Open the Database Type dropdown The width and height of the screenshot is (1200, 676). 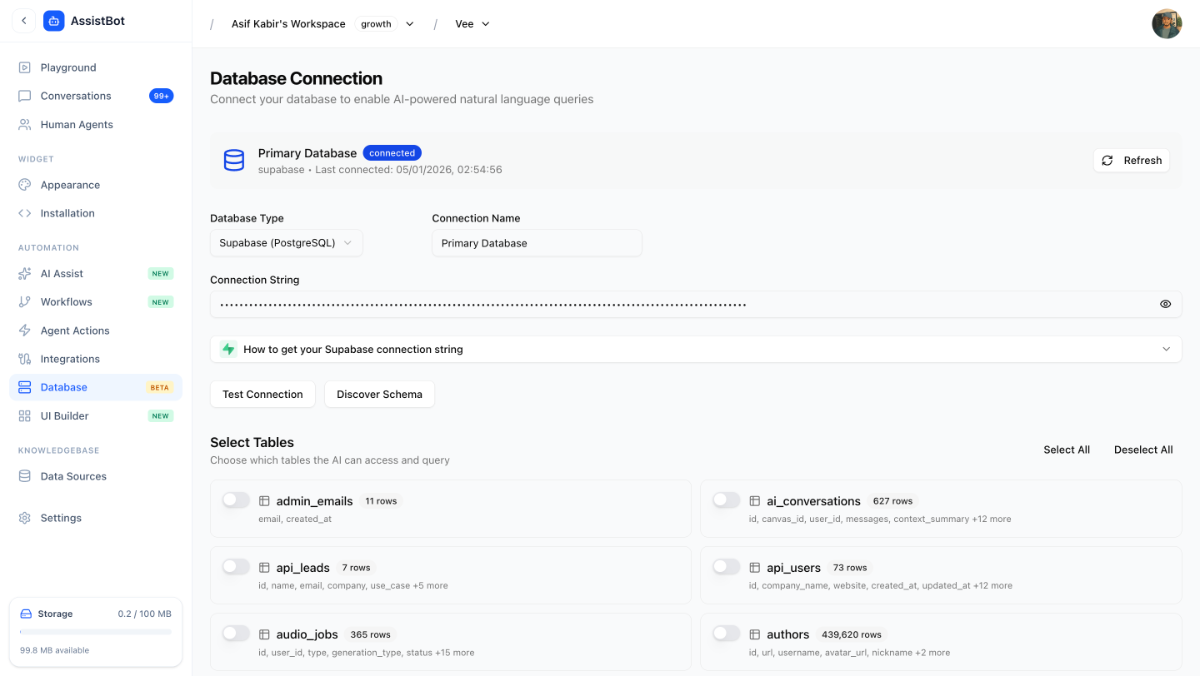coord(286,243)
